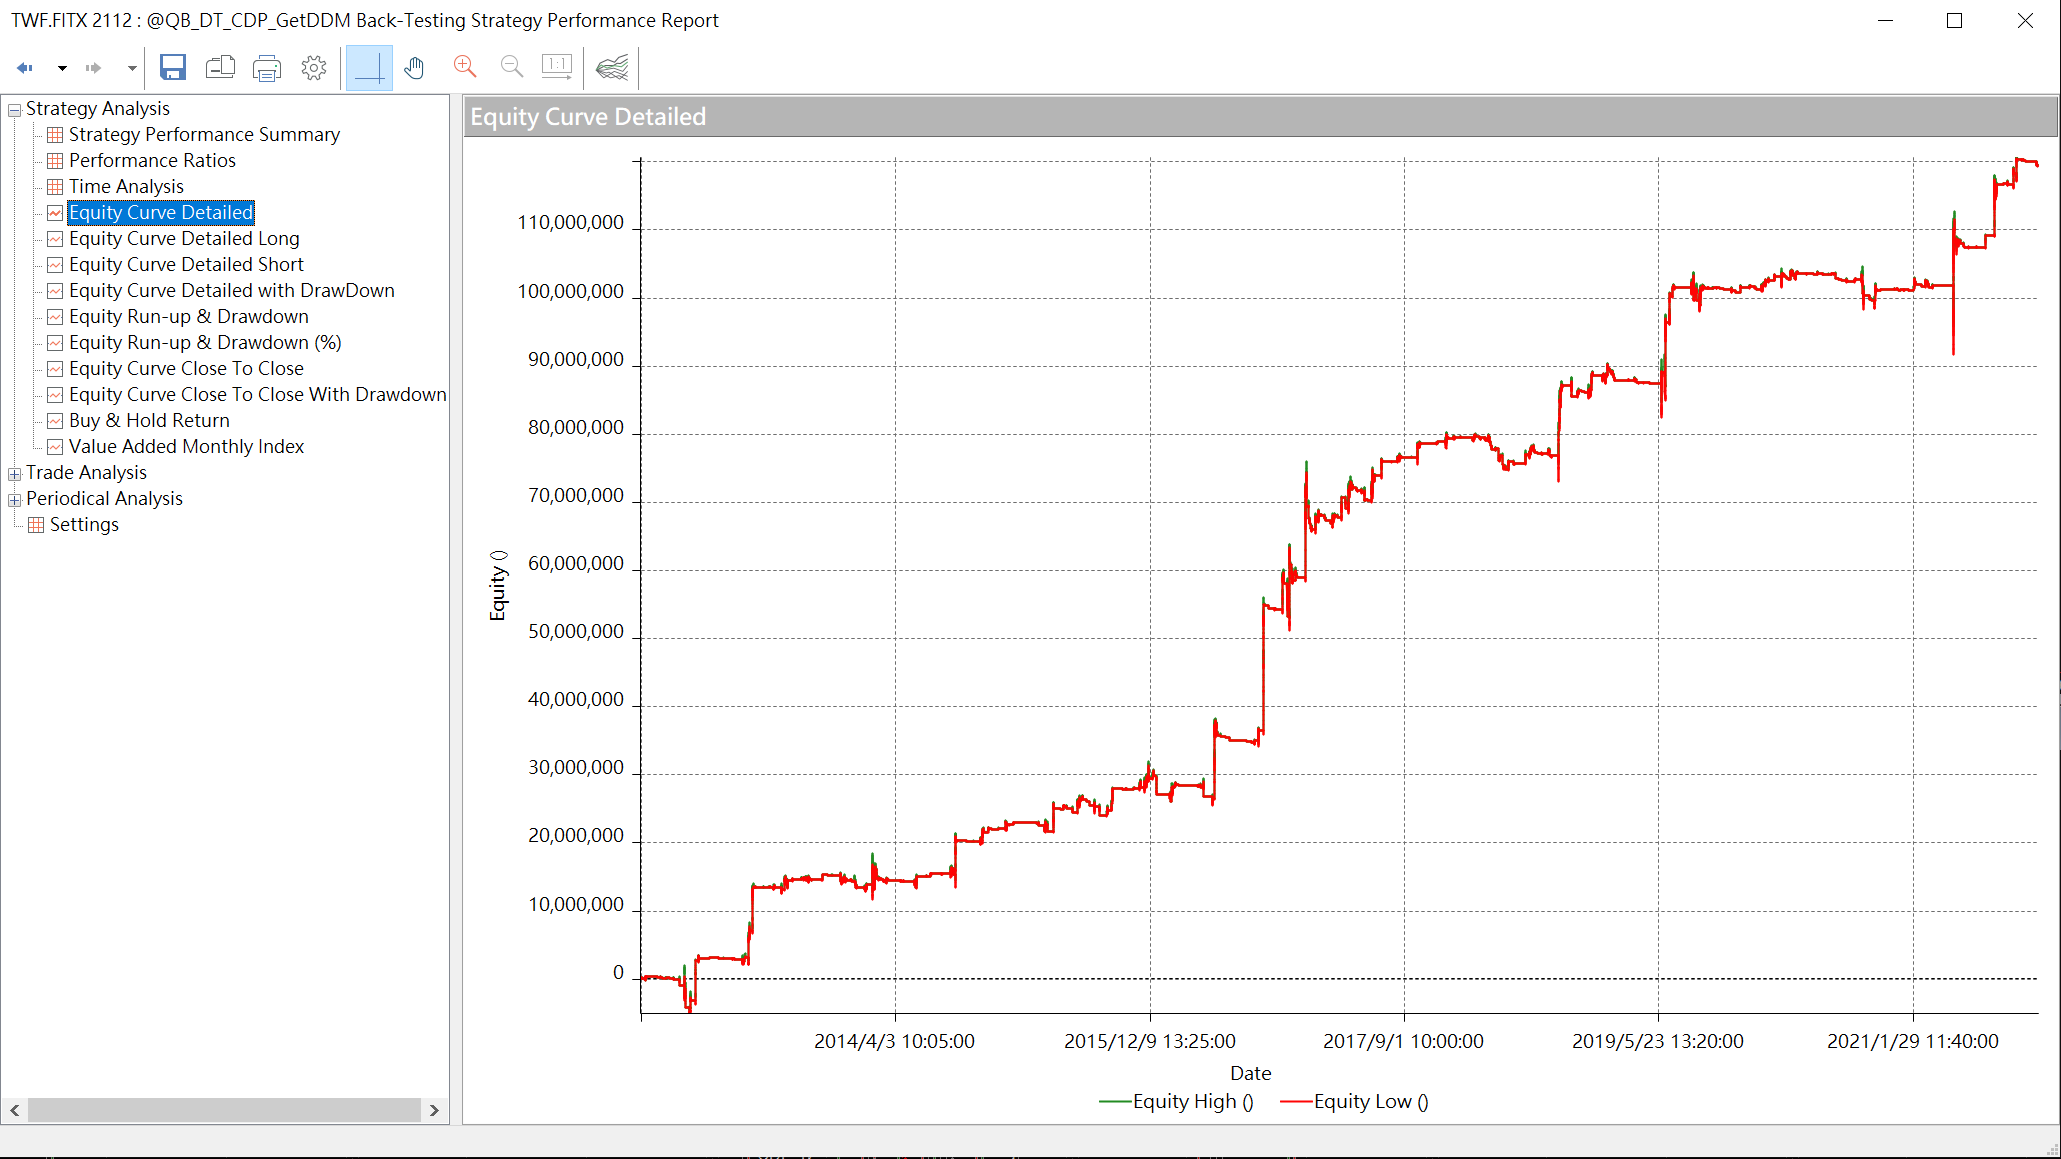Screen dimensions: 2061x1159
Task: Click the red zoom in magnifier
Action: 465,67
